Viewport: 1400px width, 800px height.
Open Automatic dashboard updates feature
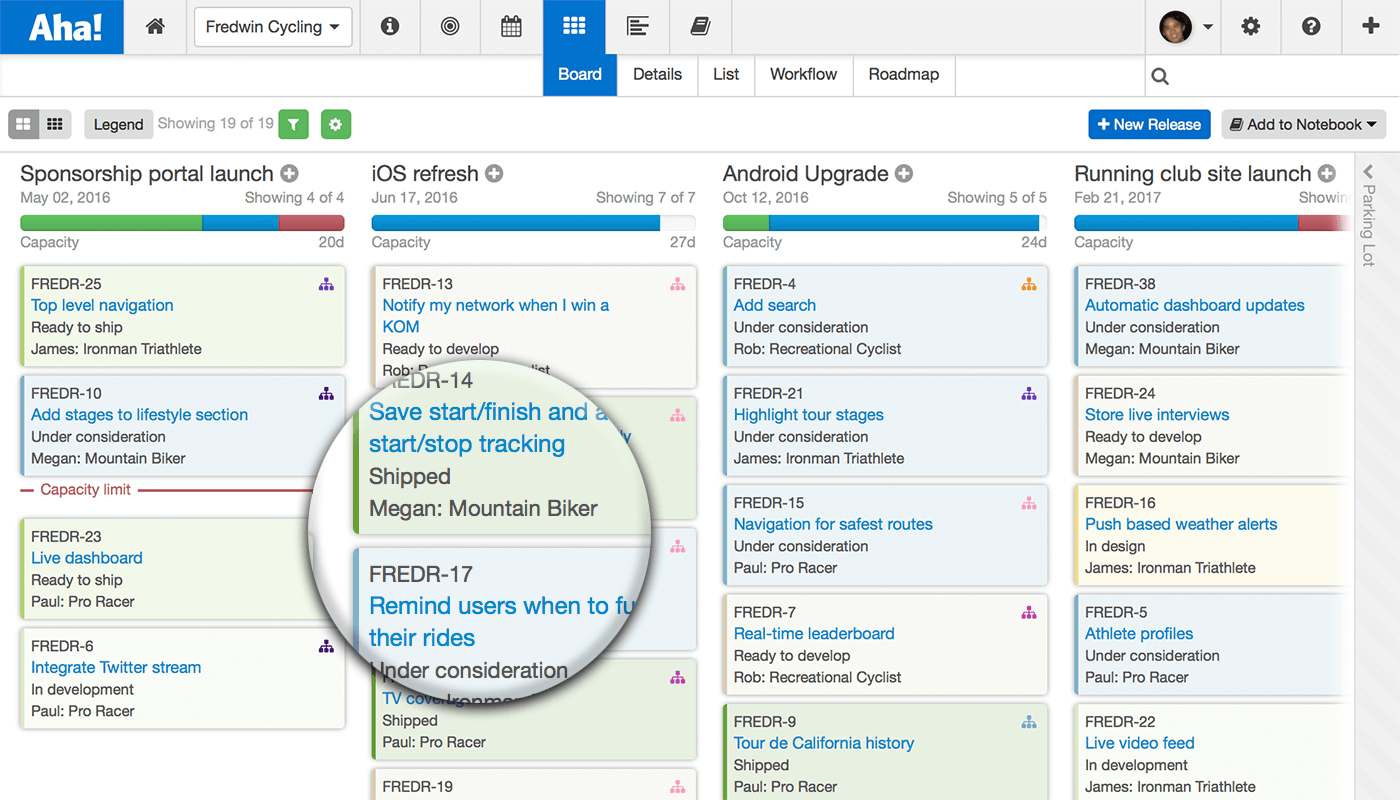1195,305
